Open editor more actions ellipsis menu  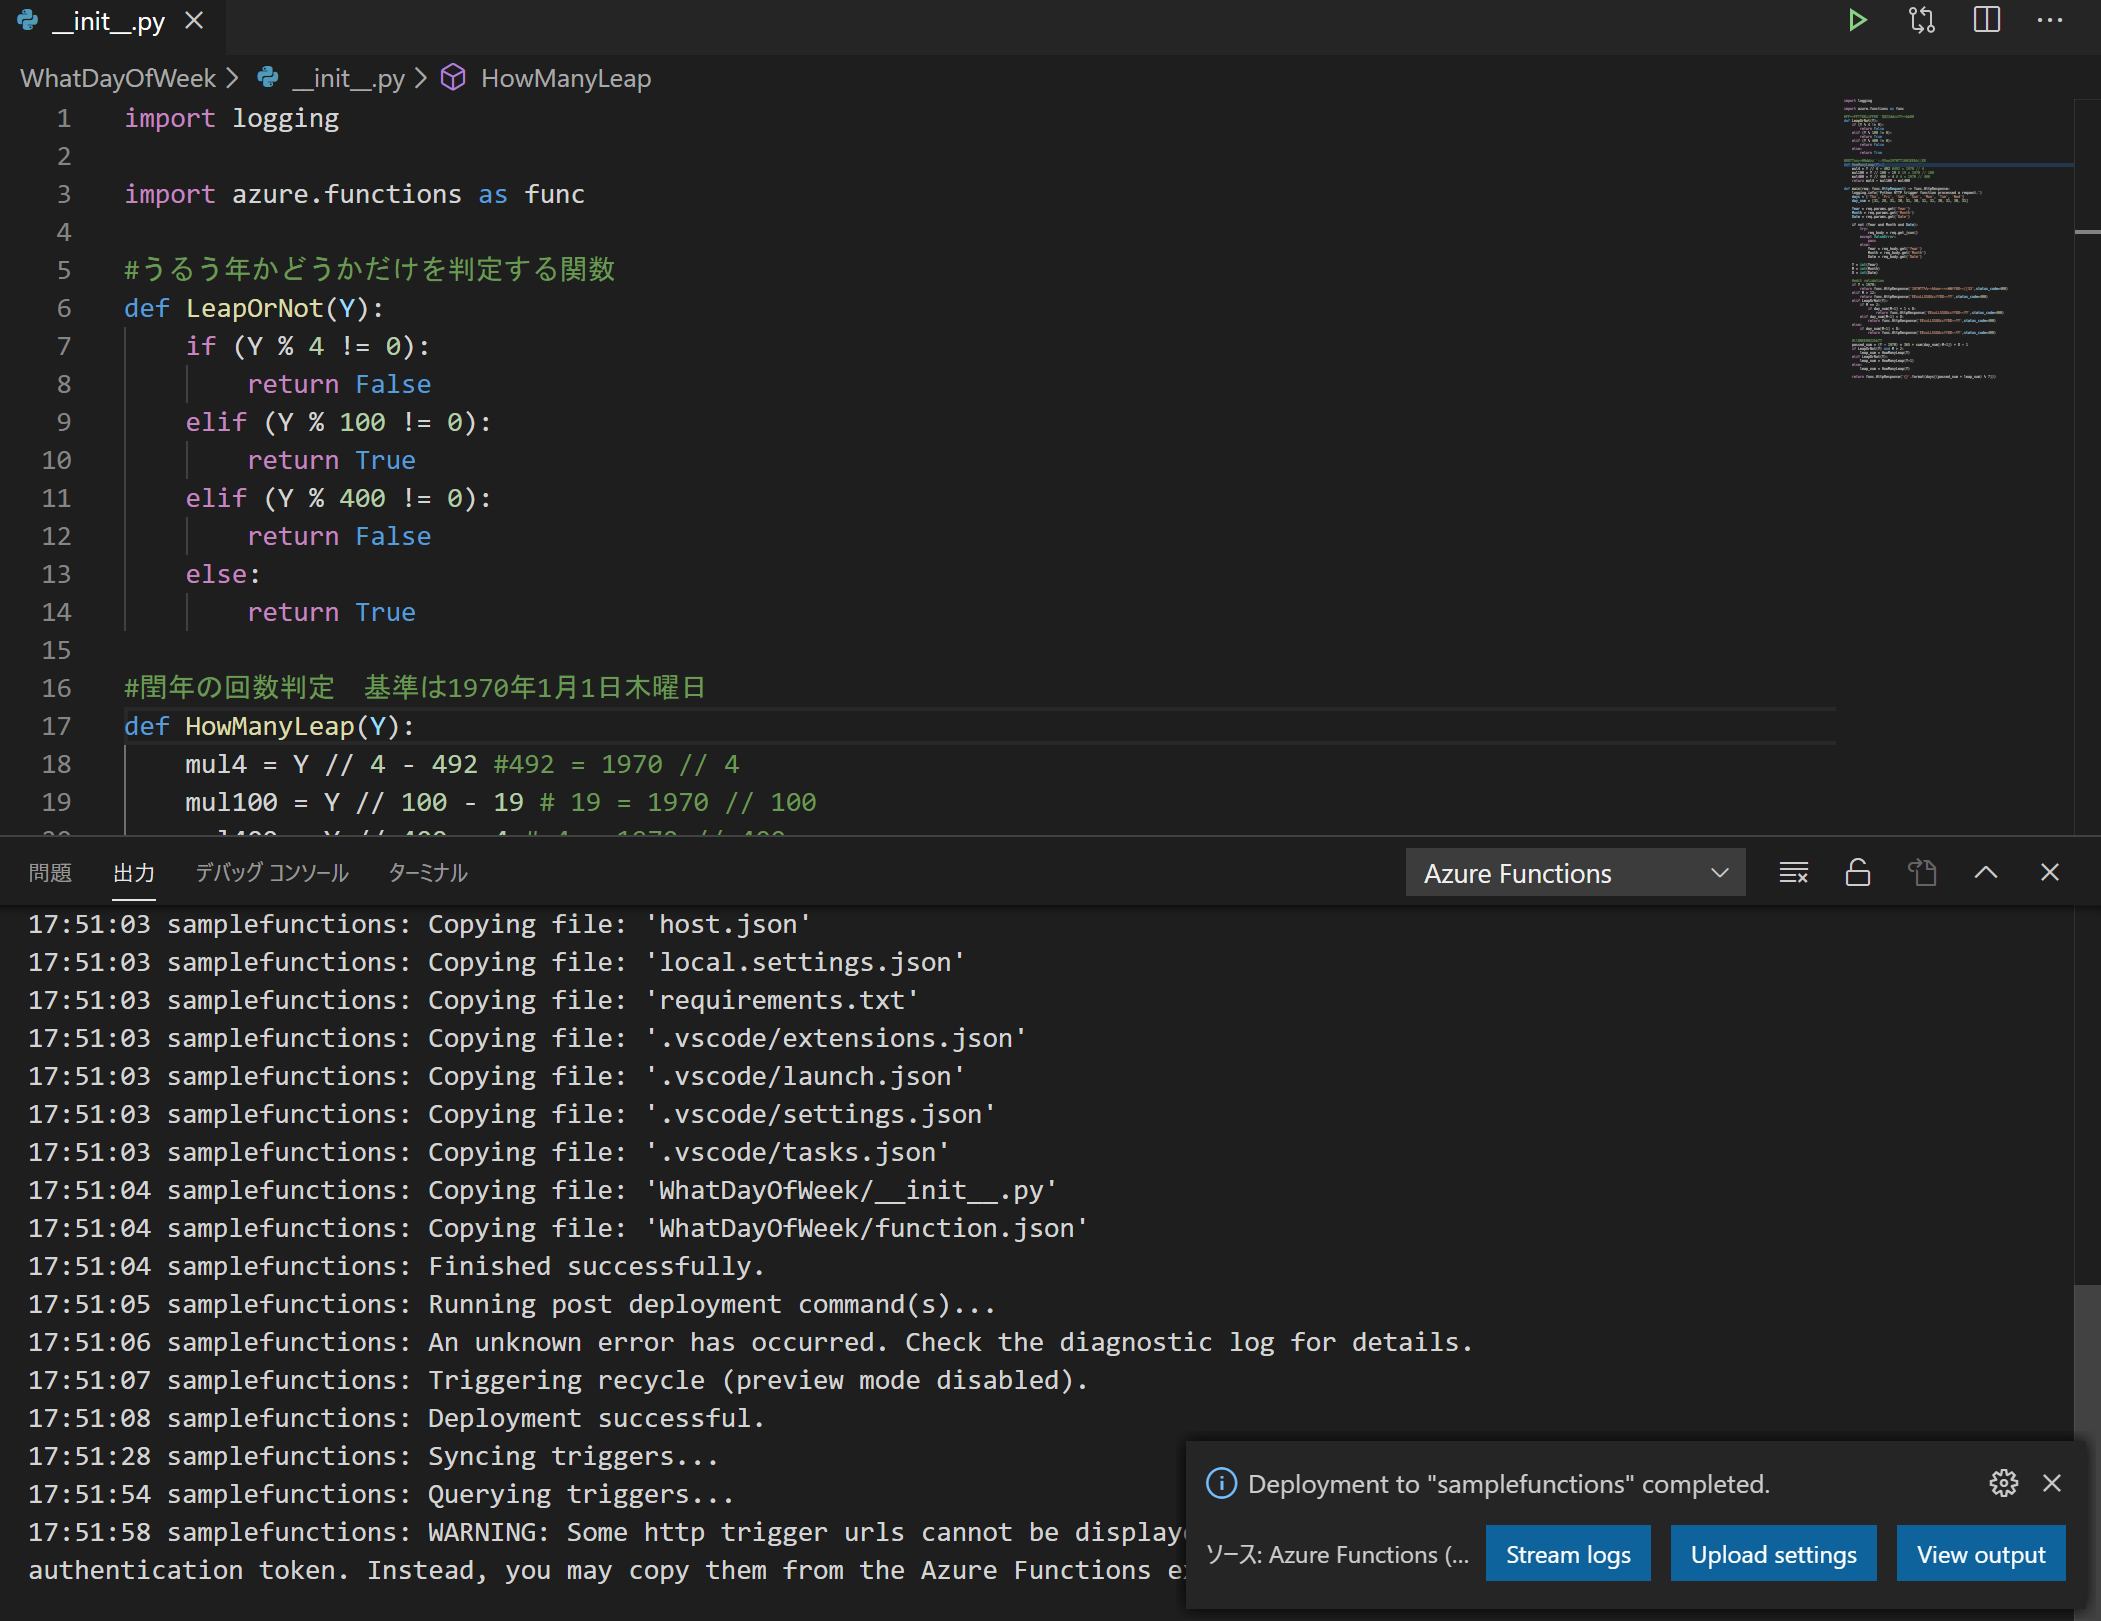tap(2050, 20)
